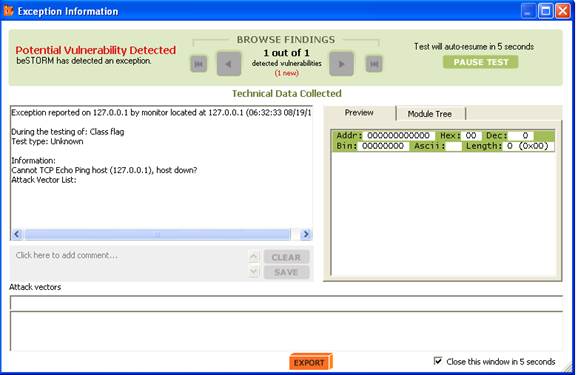Image resolution: width=578 pixels, height=375 pixels.
Task: Click the Length value 0 (0x00)
Action: tap(527, 146)
